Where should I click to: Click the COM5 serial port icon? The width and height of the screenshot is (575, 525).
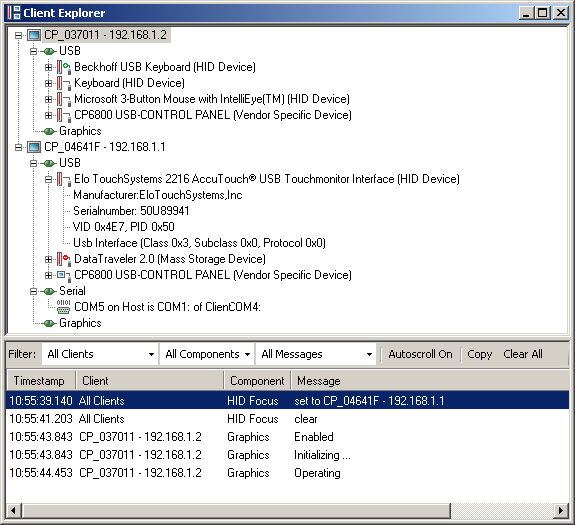[x=63, y=307]
